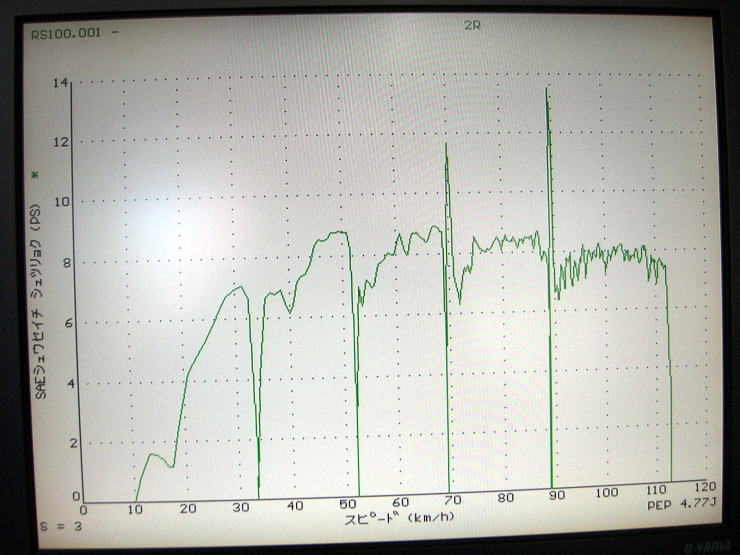The height and width of the screenshot is (555, 740).
Task: Click the X-axis value 20
Action: point(188,508)
